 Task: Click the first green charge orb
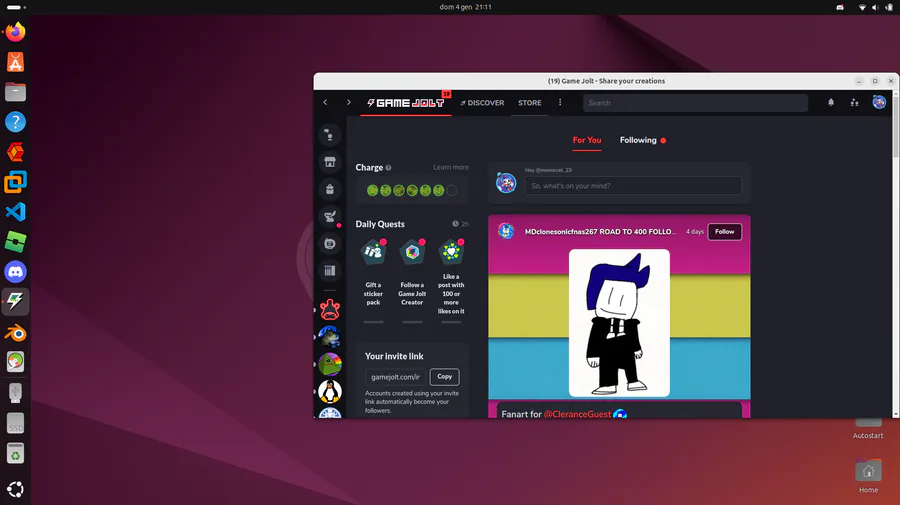(x=373, y=191)
